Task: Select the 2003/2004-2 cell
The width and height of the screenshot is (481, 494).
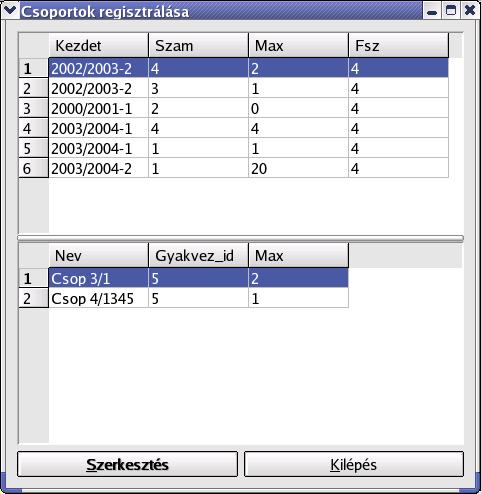Action: (99, 168)
